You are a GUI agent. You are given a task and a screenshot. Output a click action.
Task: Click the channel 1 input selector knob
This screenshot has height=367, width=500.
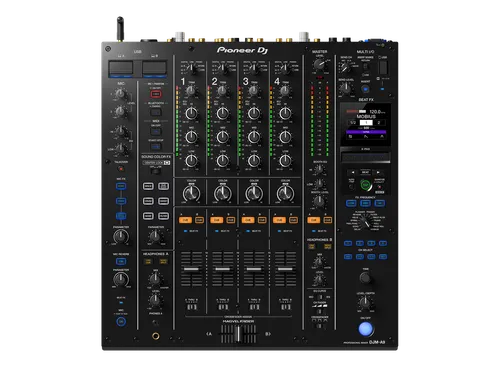[x=192, y=69]
